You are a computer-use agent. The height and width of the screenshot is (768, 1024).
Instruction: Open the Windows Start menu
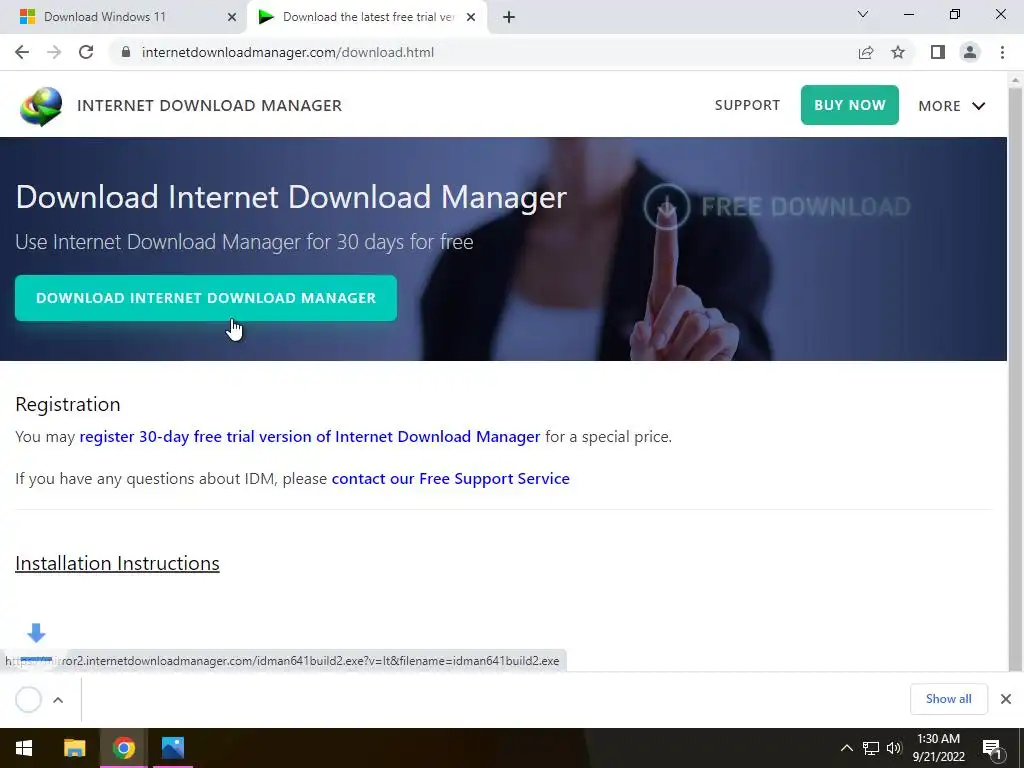point(24,748)
